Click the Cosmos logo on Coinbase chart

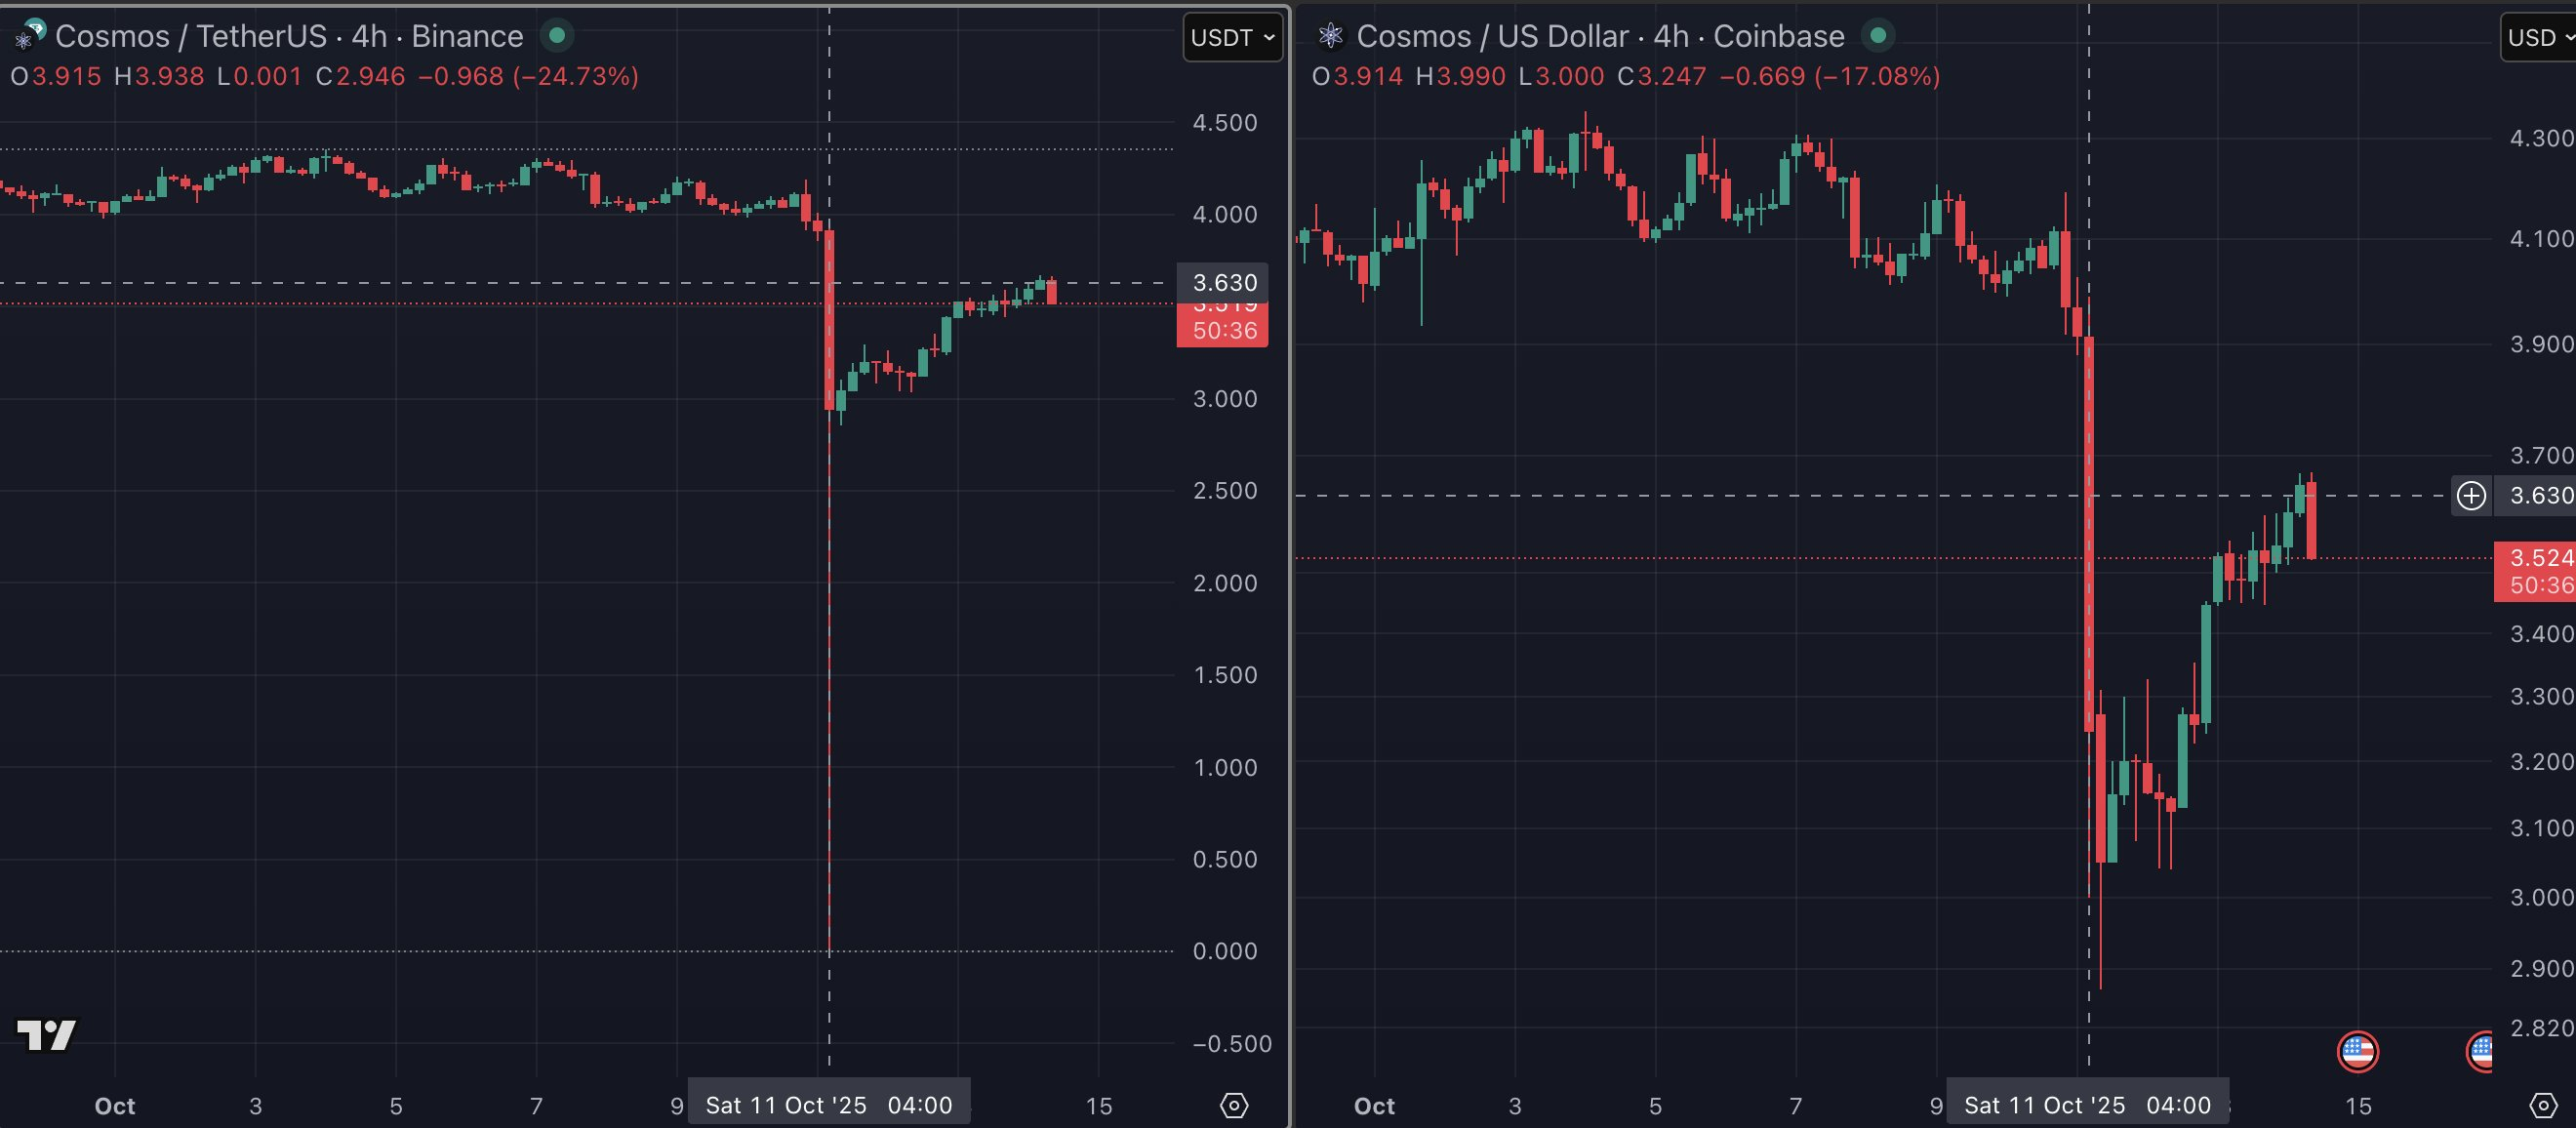[x=1331, y=36]
